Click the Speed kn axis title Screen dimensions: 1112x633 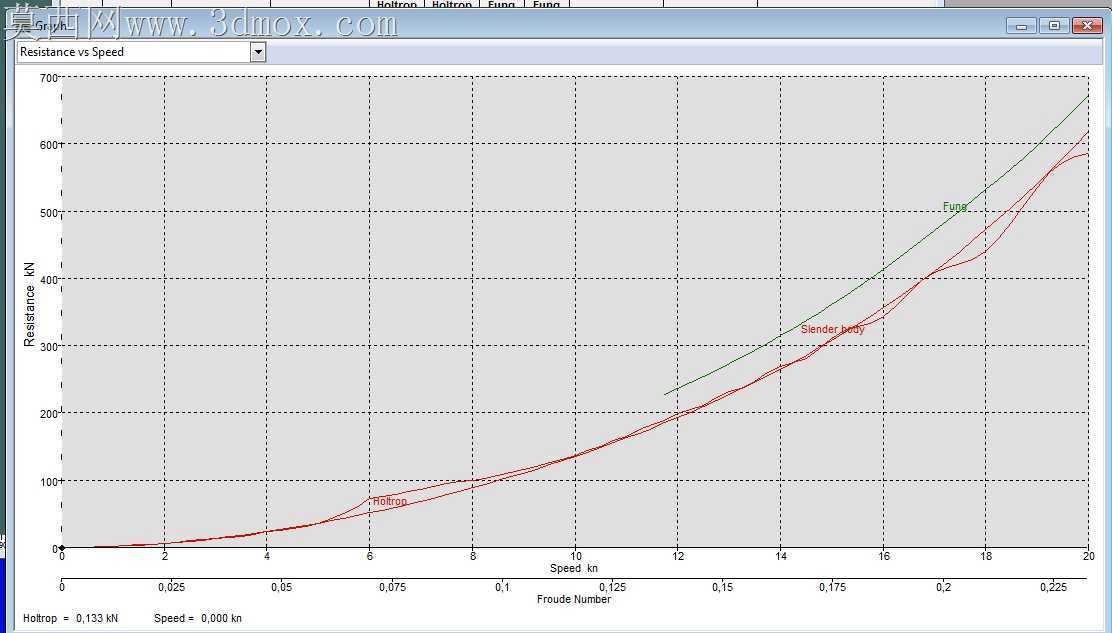click(574, 568)
